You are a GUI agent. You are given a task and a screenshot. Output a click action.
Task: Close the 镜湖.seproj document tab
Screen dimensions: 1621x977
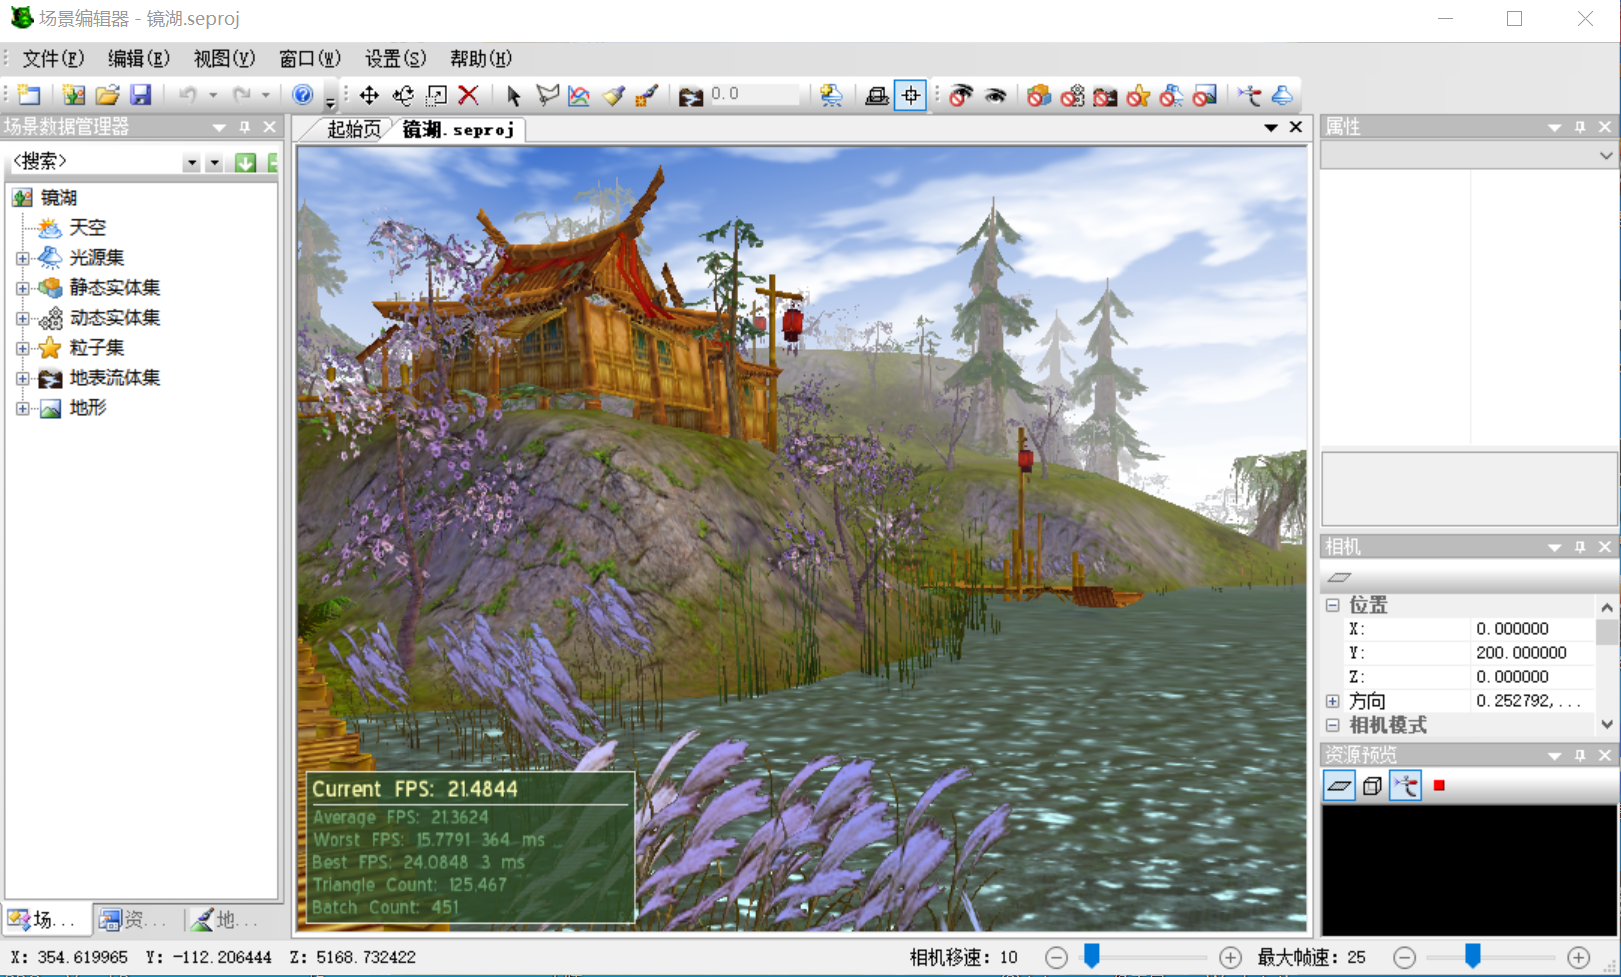(1295, 127)
